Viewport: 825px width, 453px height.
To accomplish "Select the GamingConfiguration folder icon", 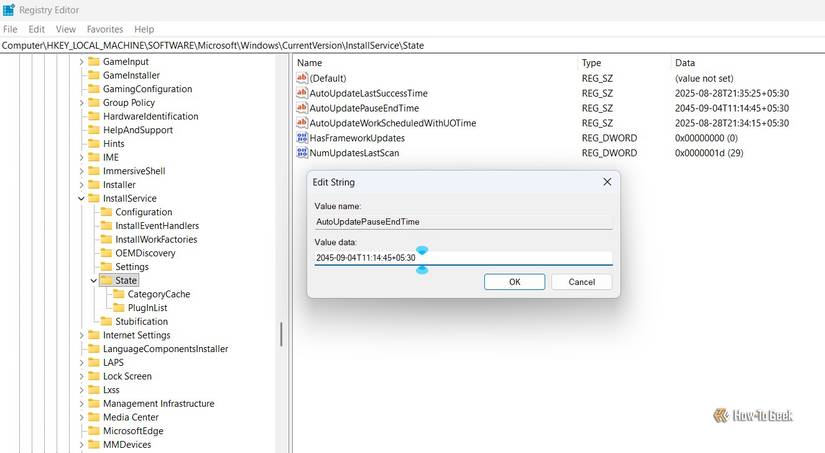I will click(94, 89).
